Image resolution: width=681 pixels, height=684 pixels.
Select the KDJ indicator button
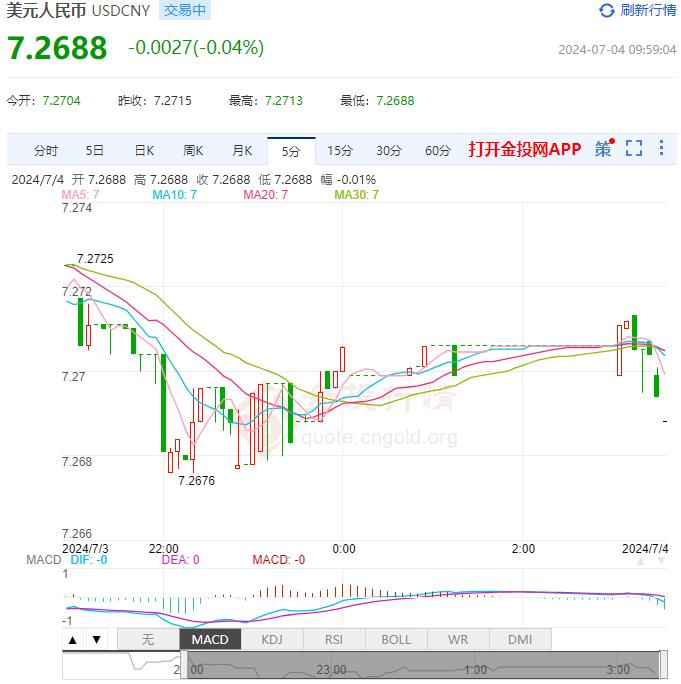click(272, 640)
